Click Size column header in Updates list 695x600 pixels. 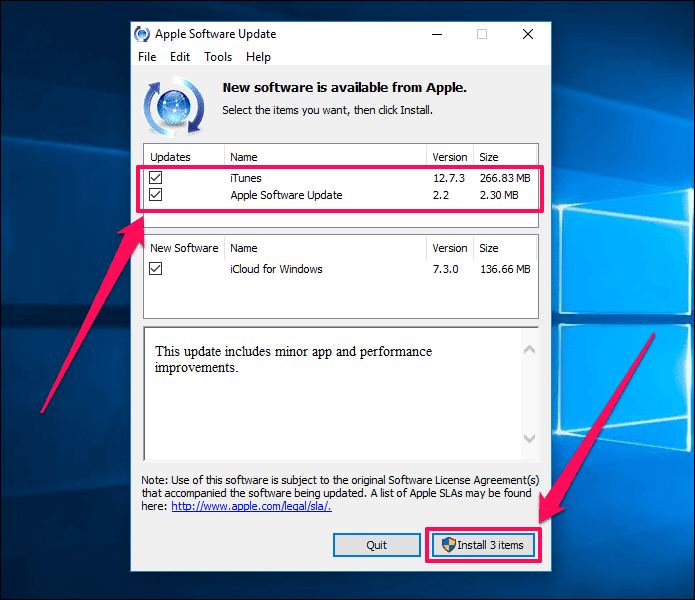pyautogui.click(x=488, y=157)
